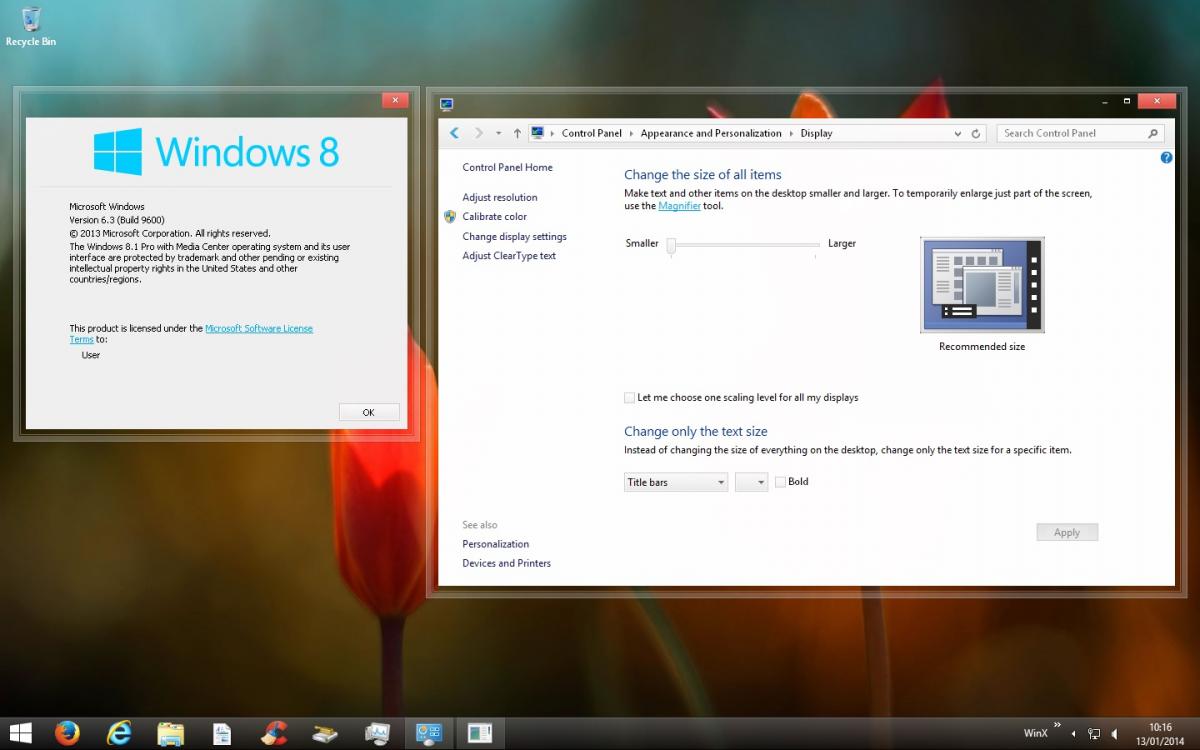Open Adjust resolution link
The height and width of the screenshot is (750, 1200).
tap(500, 197)
